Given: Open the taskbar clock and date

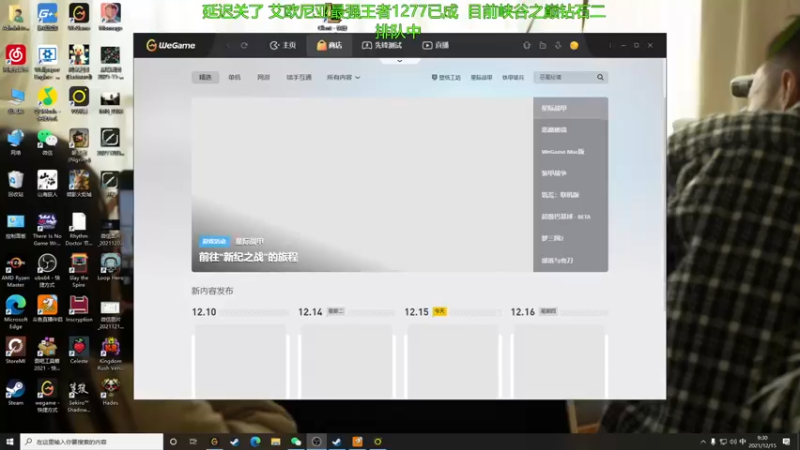Looking at the screenshot, I should [763, 441].
